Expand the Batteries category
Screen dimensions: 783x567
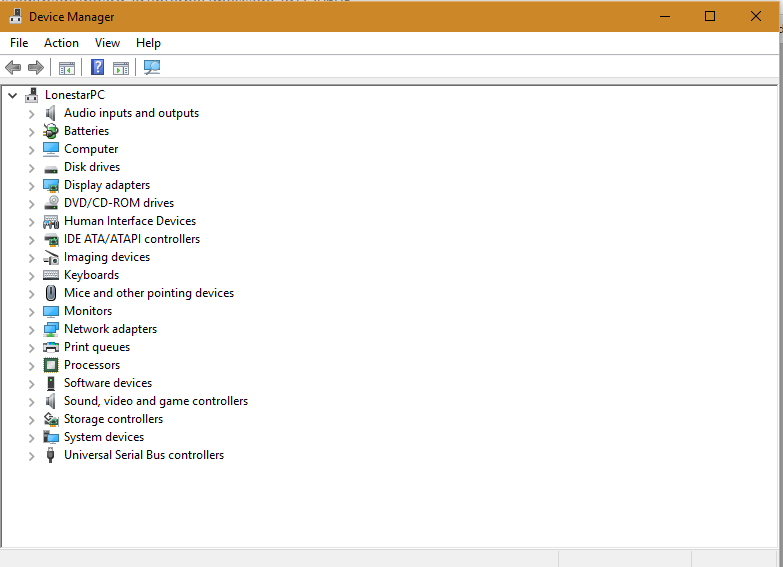[31, 132]
